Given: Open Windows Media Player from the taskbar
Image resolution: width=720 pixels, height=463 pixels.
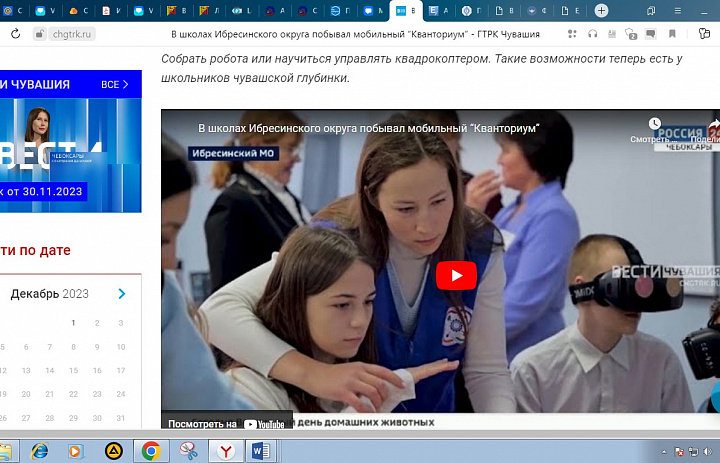Looking at the screenshot, I should tap(75, 452).
